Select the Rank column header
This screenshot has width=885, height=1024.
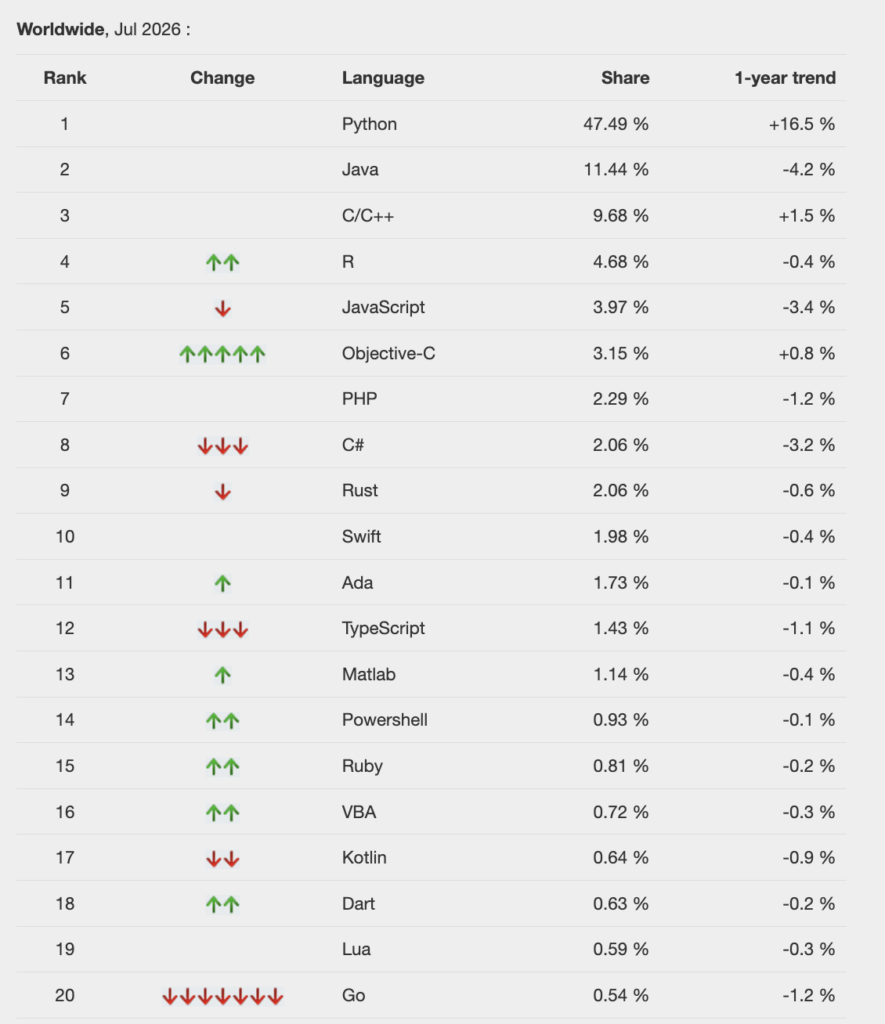(x=65, y=78)
